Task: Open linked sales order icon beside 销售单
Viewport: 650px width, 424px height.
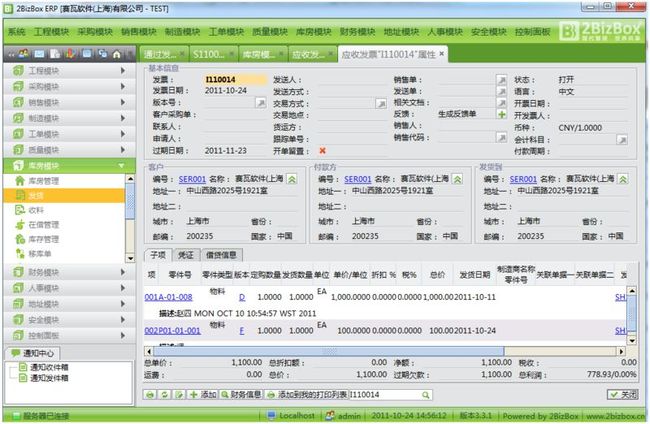Action: click(x=502, y=80)
